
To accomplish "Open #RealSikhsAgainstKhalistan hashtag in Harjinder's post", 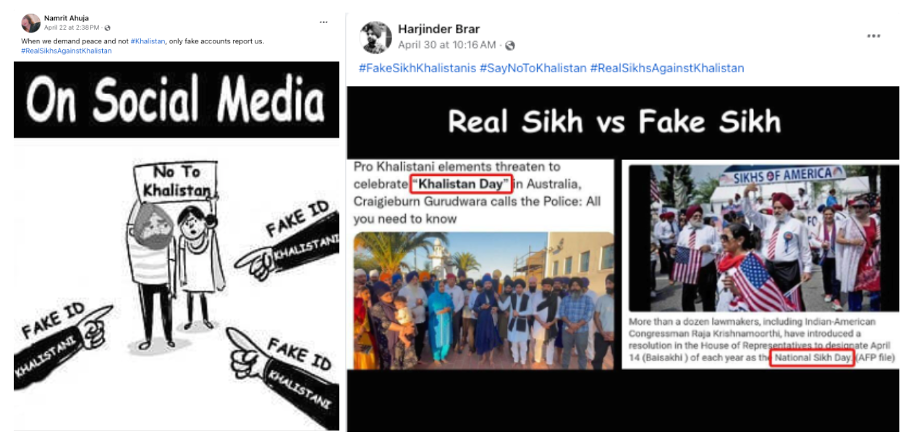I will (x=667, y=68).
